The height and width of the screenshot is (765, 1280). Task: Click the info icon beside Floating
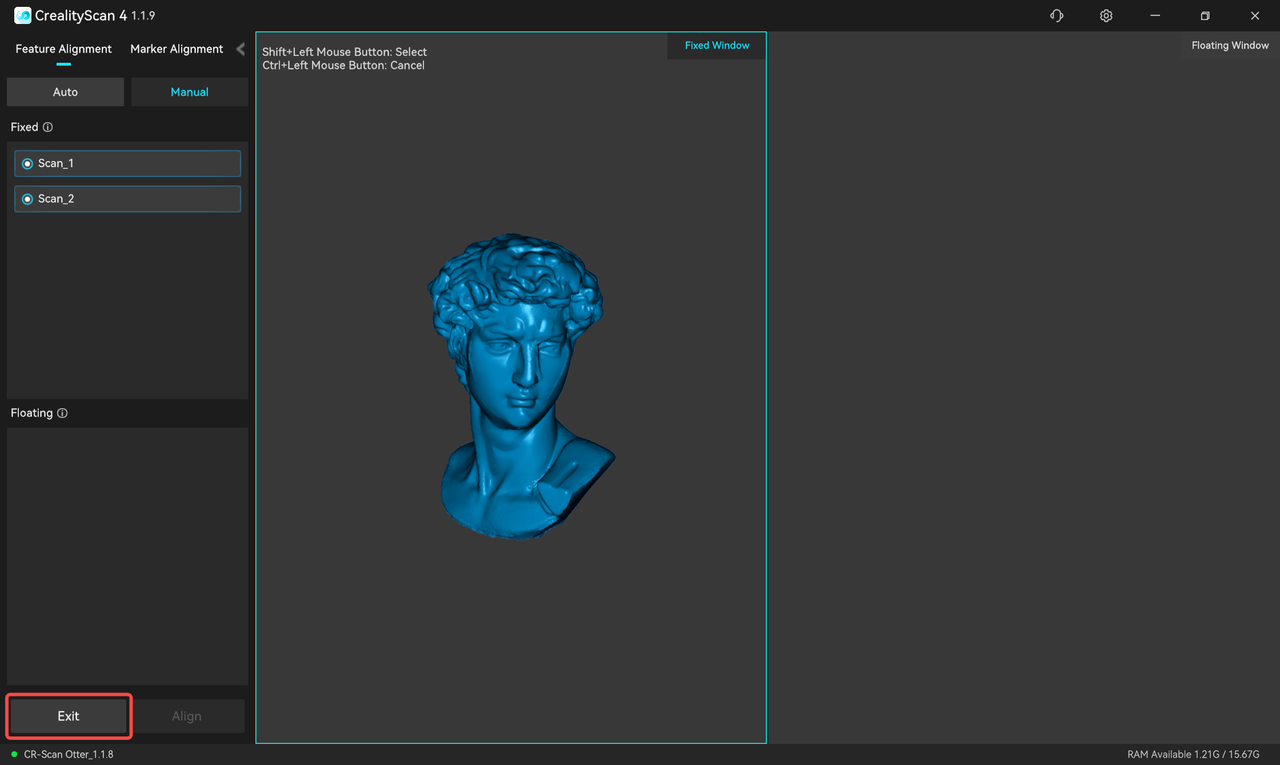click(x=62, y=414)
